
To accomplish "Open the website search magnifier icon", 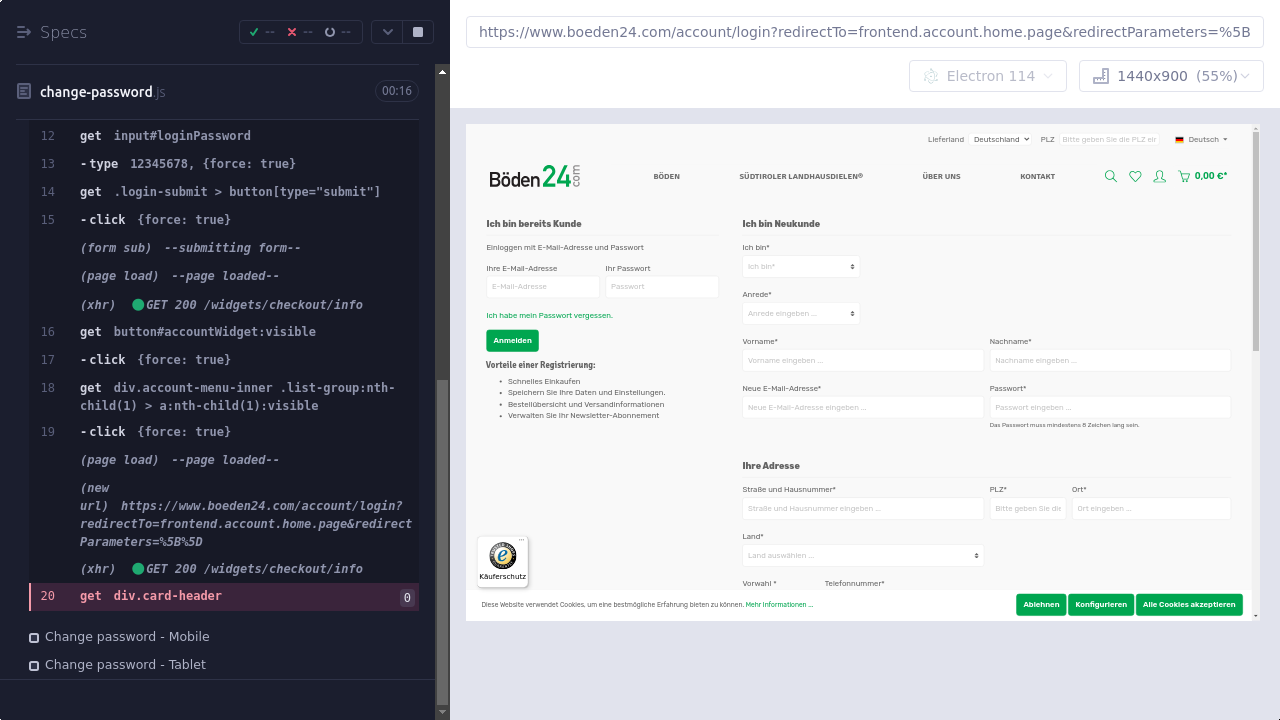I will (1110, 176).
